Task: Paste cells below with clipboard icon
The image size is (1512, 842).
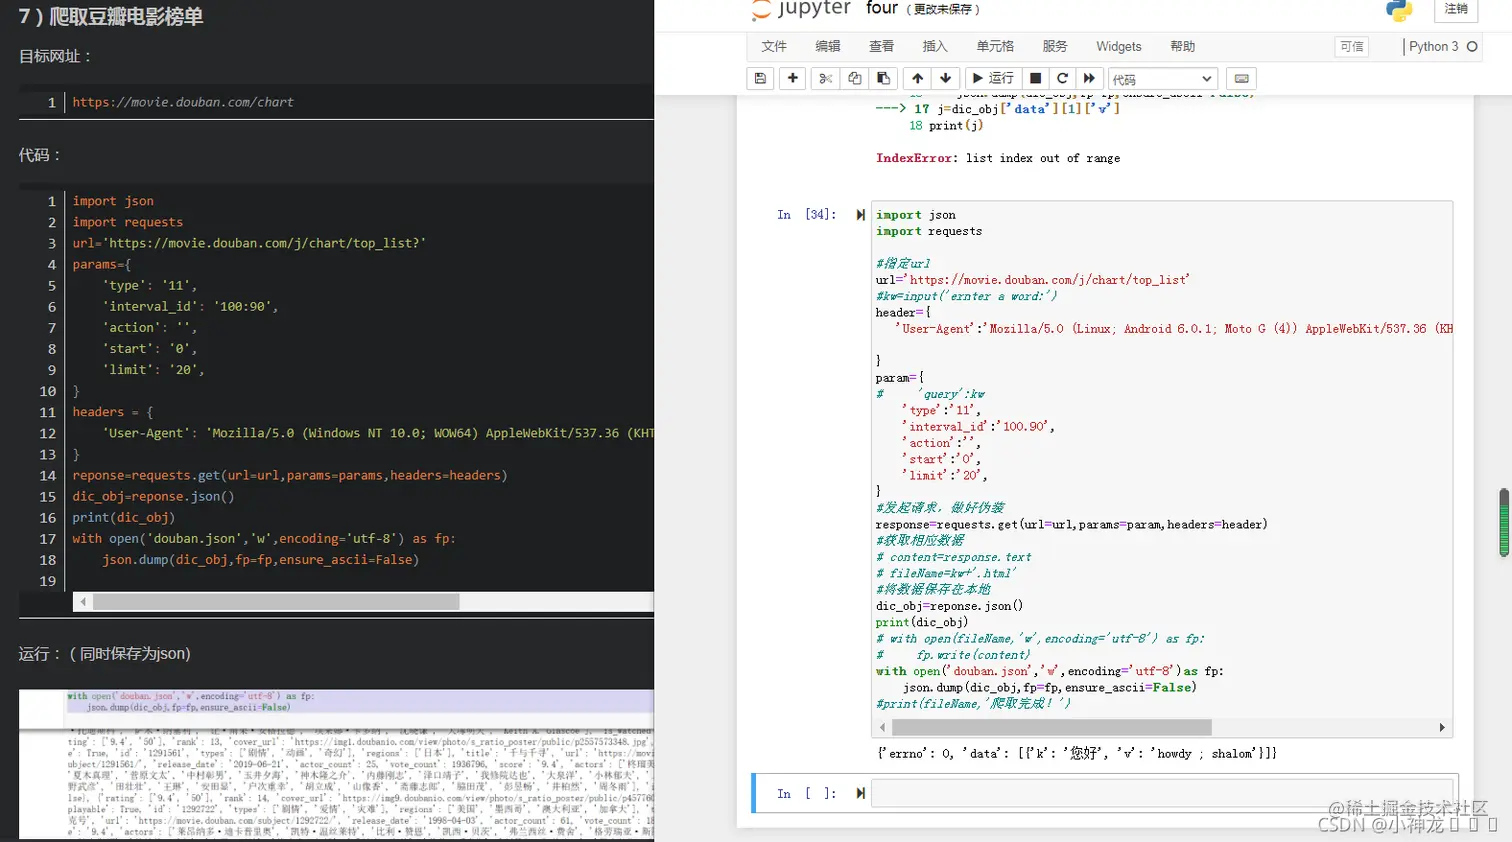Action: tap(883, 78)
